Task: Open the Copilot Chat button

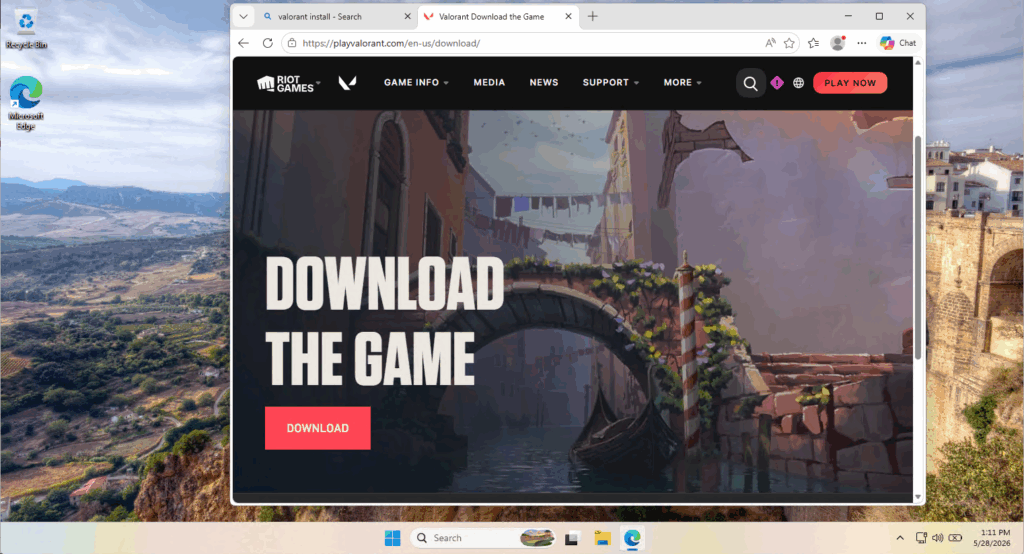Action: [899, 43]
